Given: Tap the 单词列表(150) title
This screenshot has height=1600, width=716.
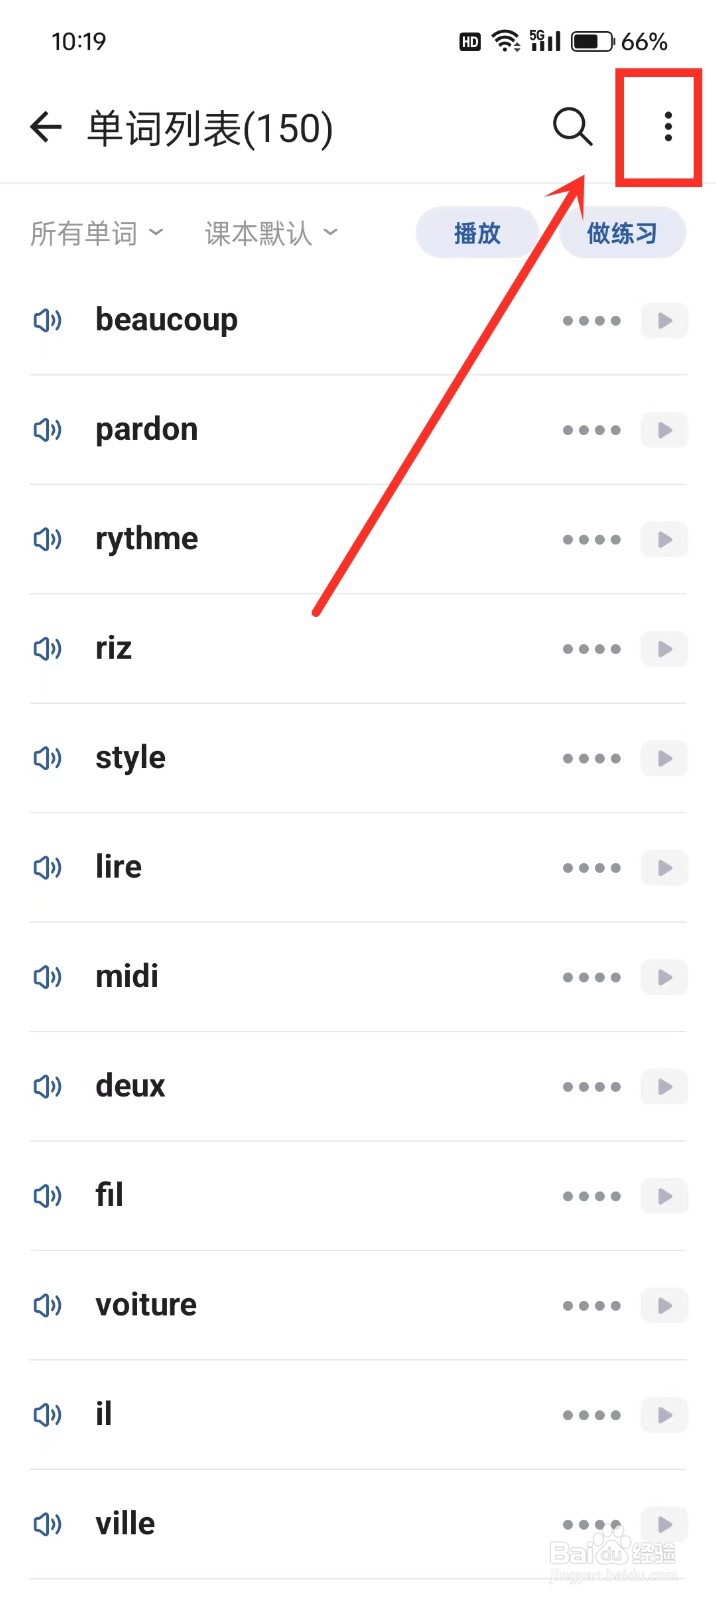Looking at the screenshot, I should [x=210, y=128].
